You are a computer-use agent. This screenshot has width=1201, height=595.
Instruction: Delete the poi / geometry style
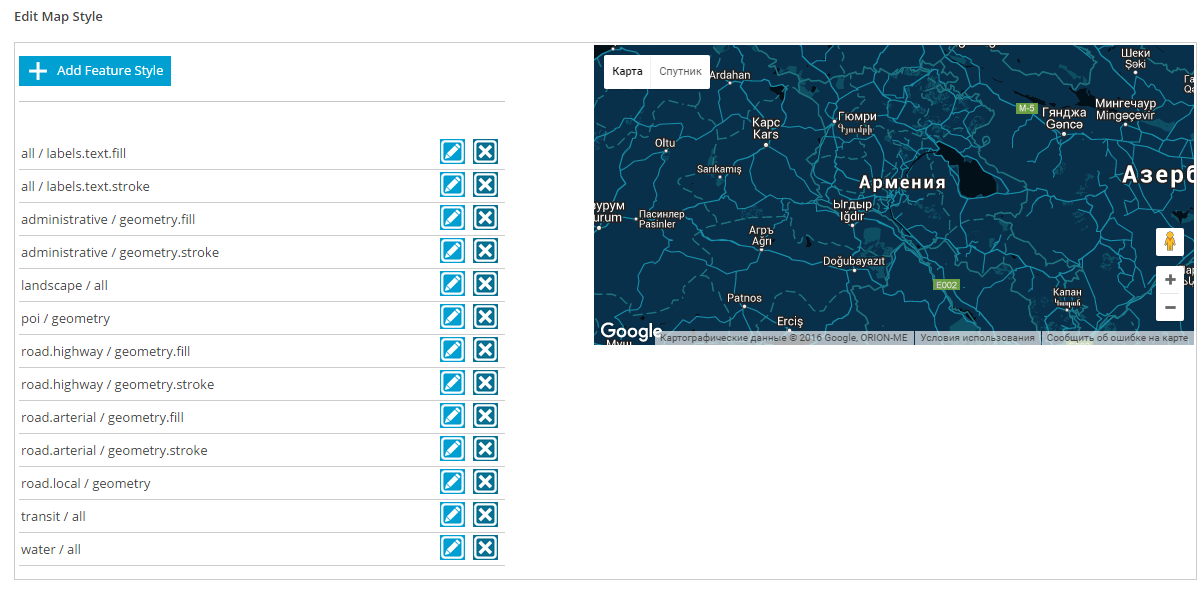(485, 317)
